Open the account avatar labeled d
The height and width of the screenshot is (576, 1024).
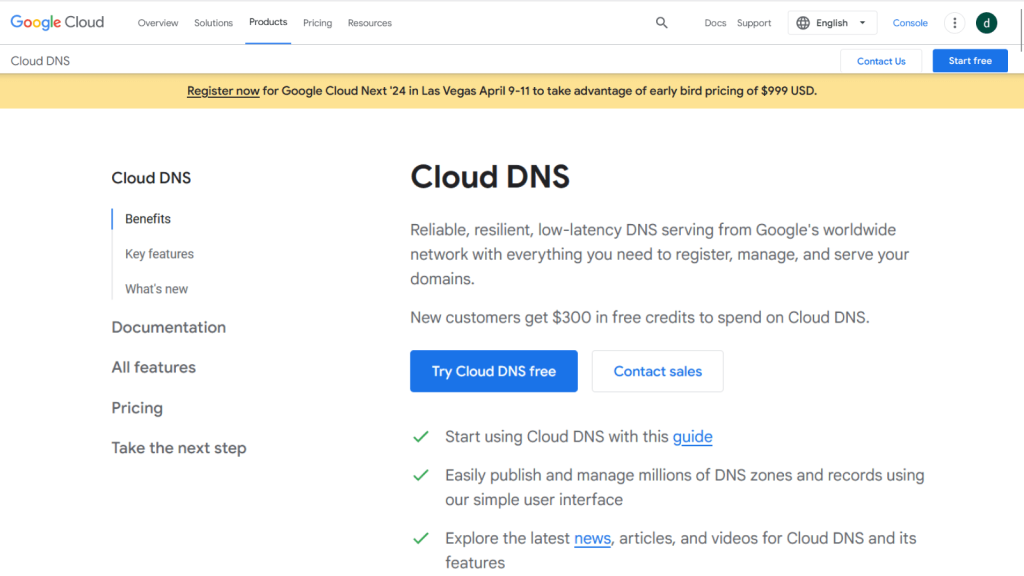coord(986,23)
